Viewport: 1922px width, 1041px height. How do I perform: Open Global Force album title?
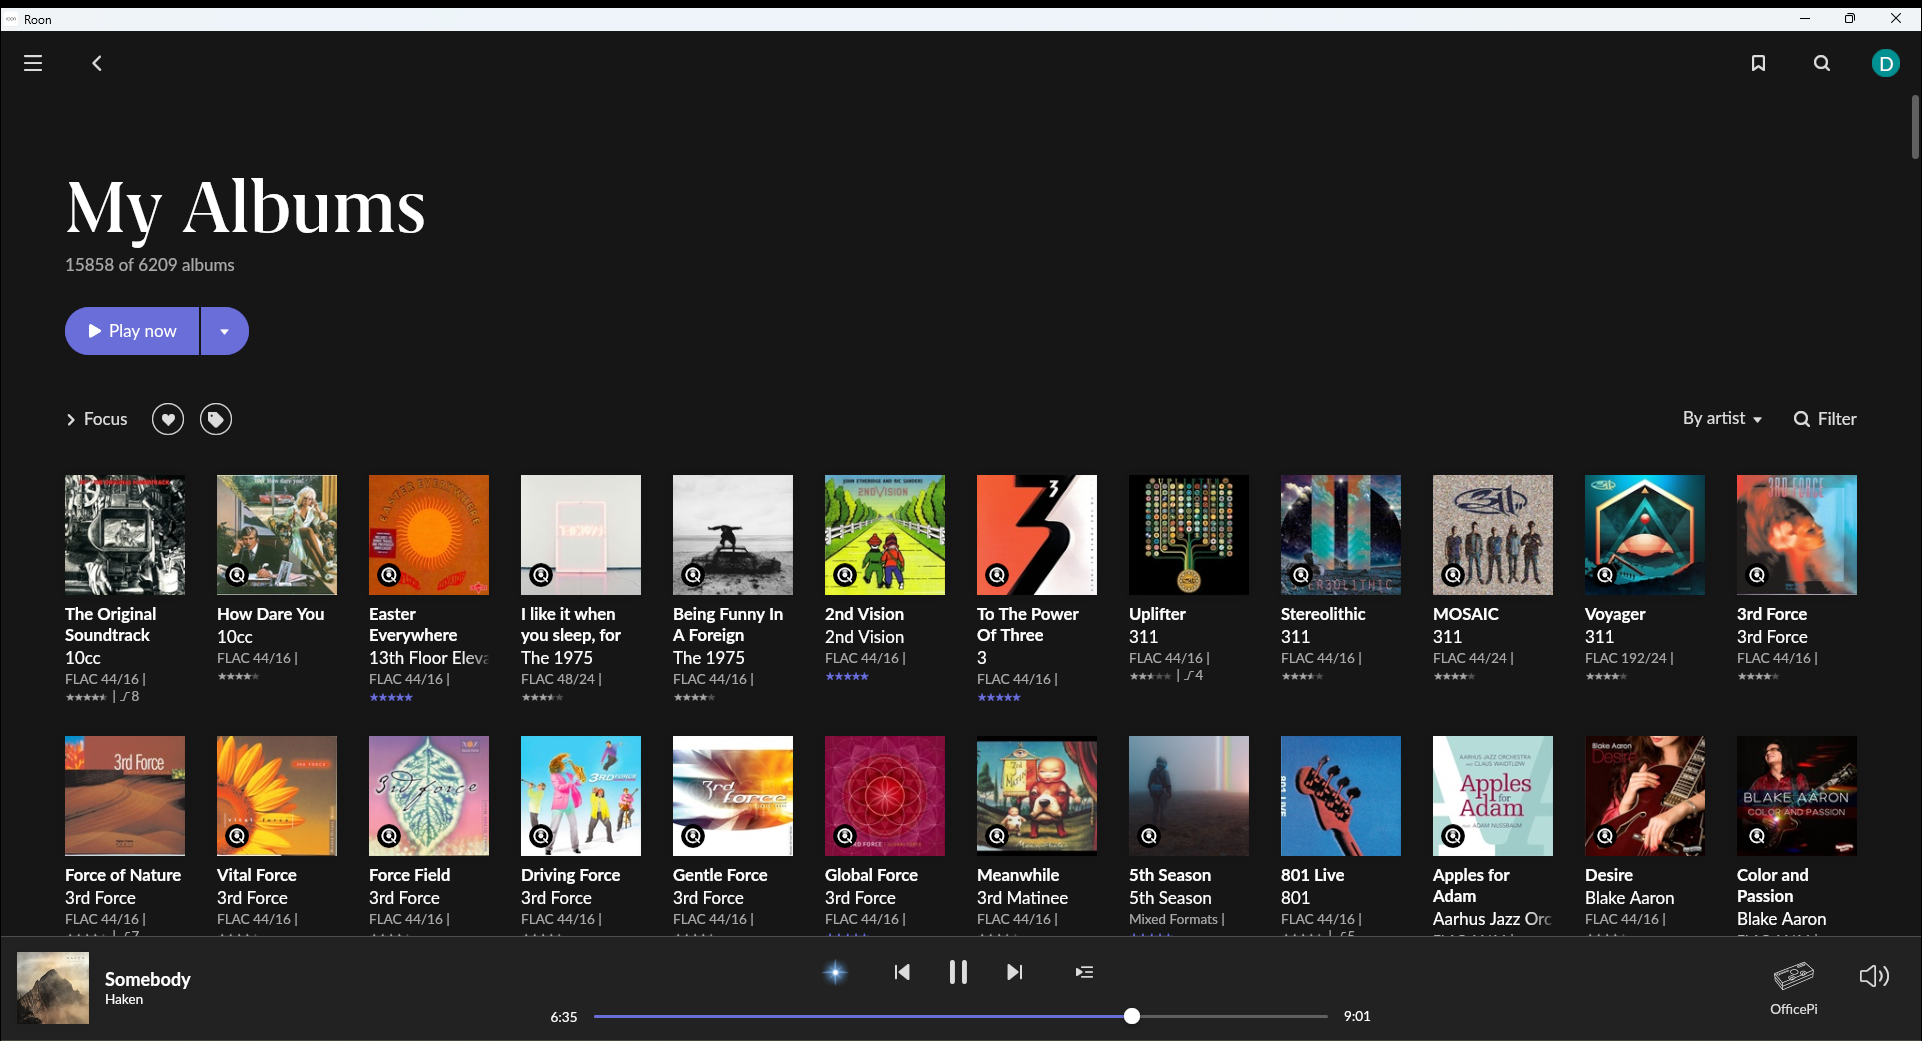click(871, 875)
